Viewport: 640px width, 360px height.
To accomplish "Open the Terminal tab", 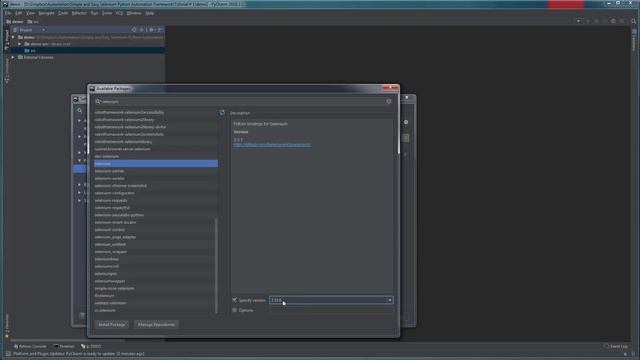I will click(64, 346).
